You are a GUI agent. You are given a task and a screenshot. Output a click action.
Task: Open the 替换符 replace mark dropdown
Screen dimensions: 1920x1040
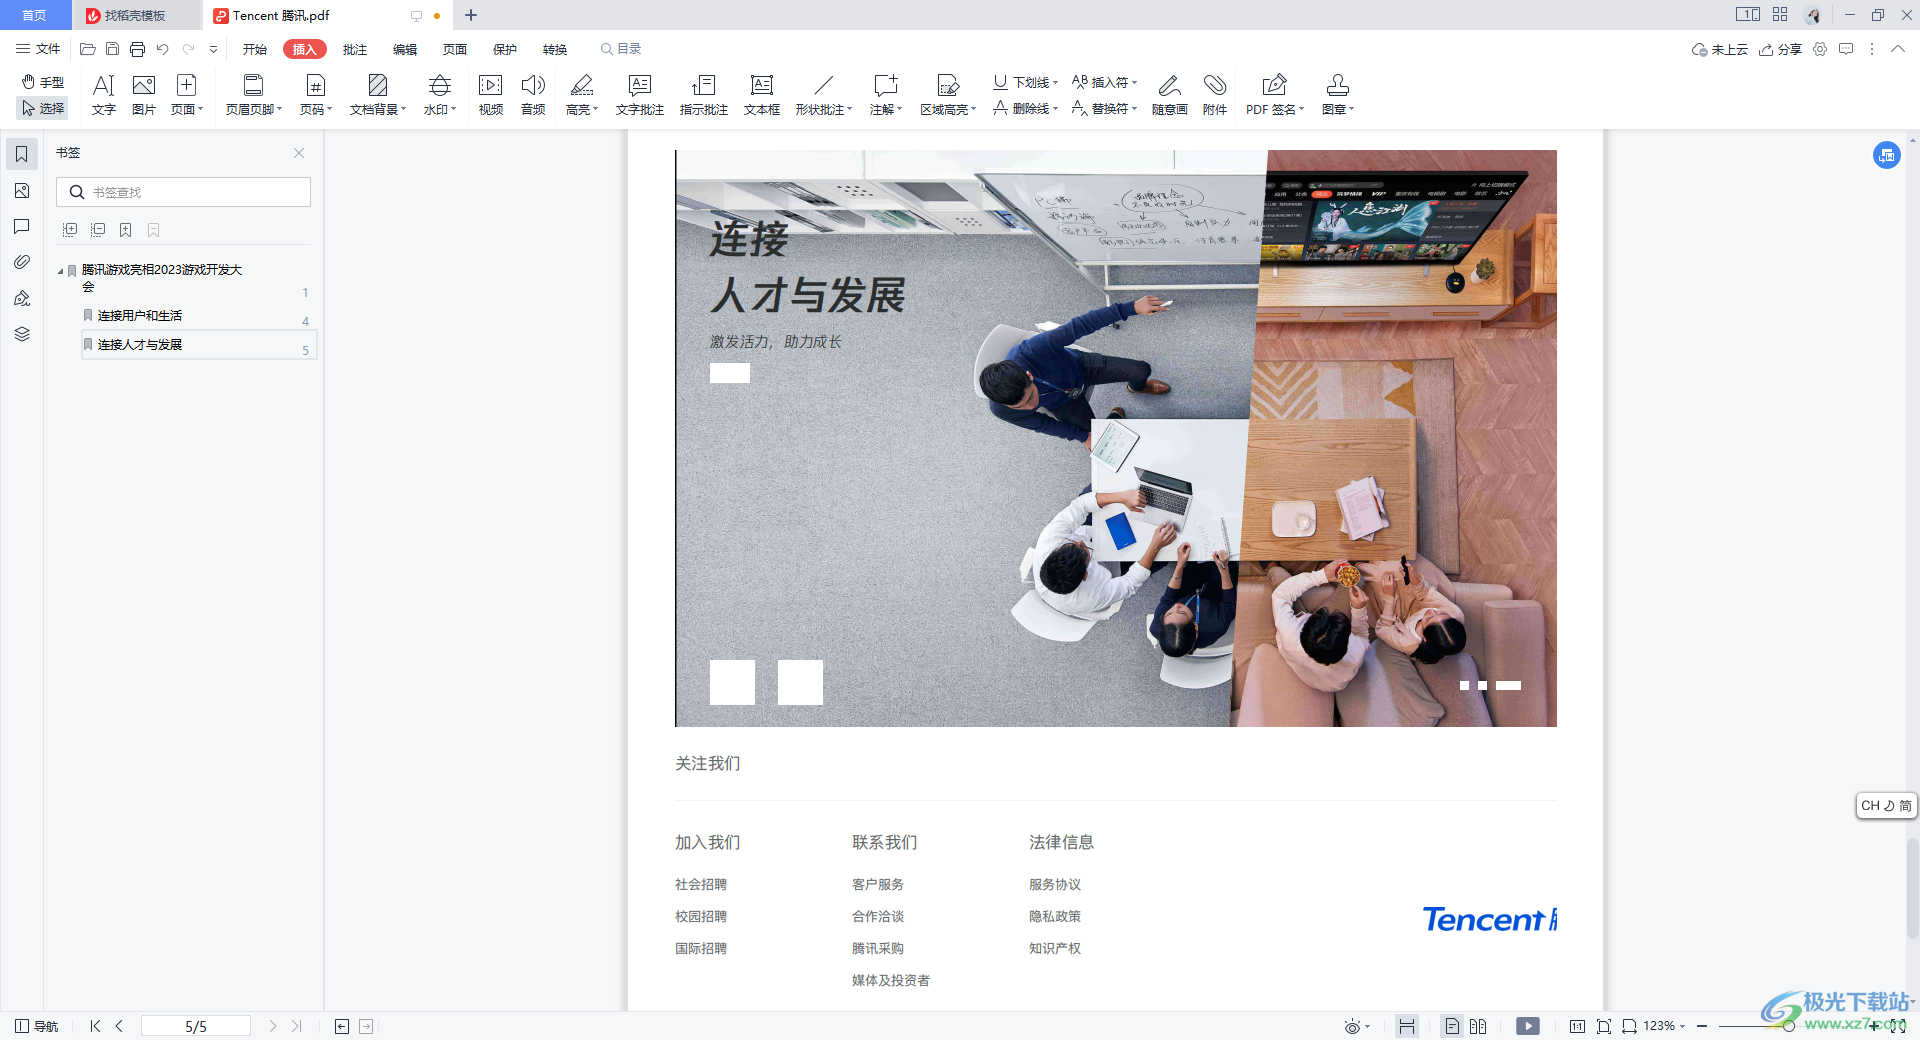(1104, 108)
